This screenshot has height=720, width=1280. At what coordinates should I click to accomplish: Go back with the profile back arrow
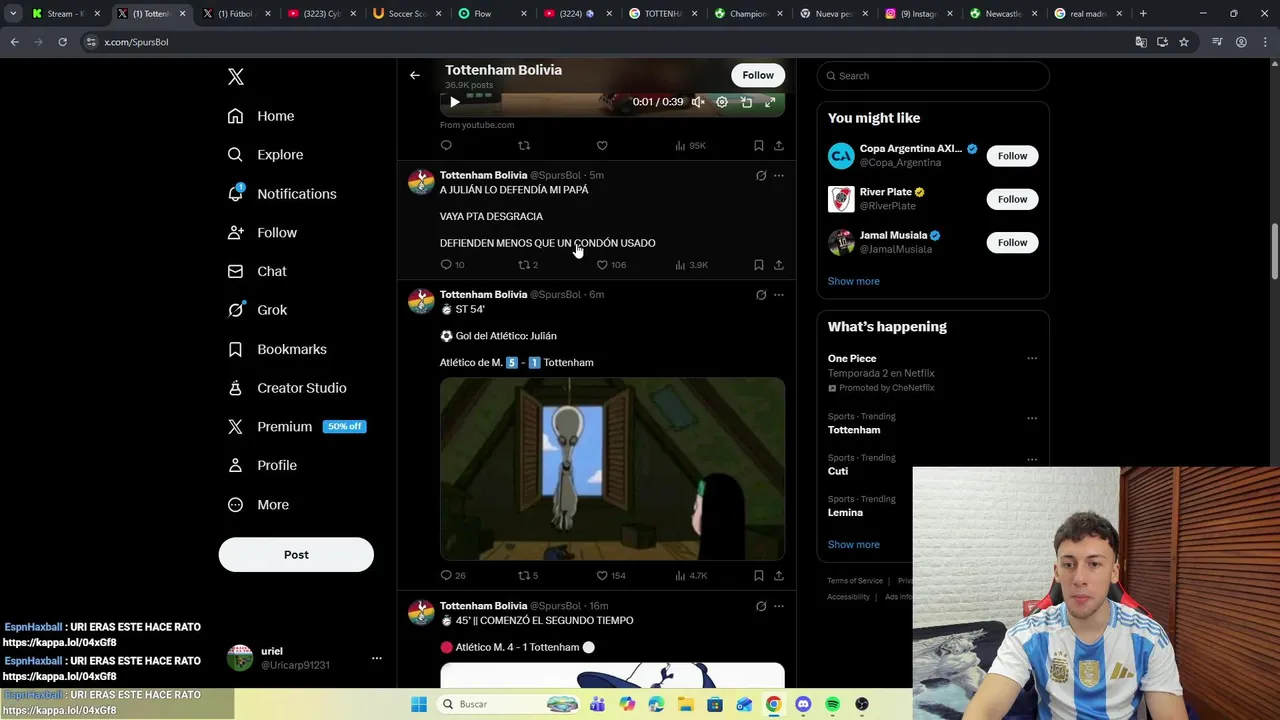point(415,75)
